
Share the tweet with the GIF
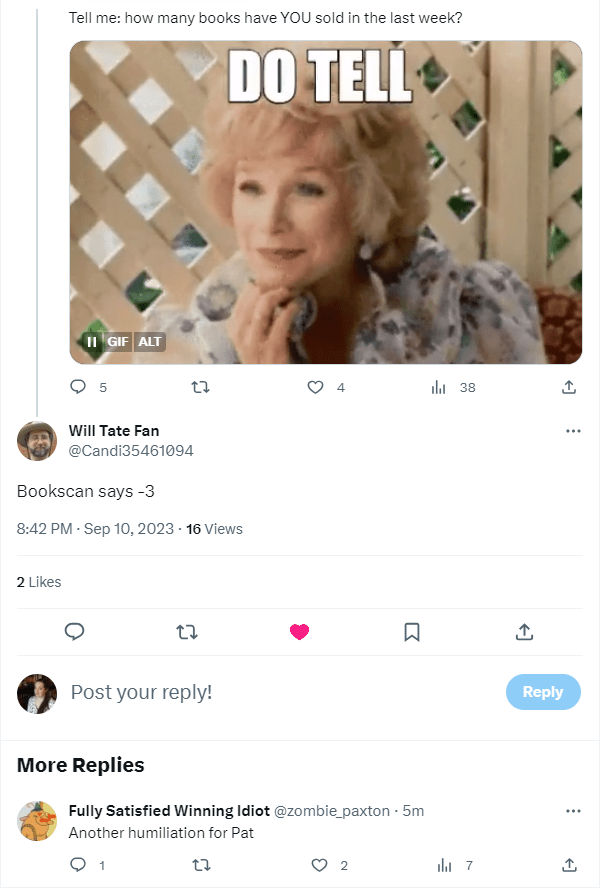coord(569,387)
